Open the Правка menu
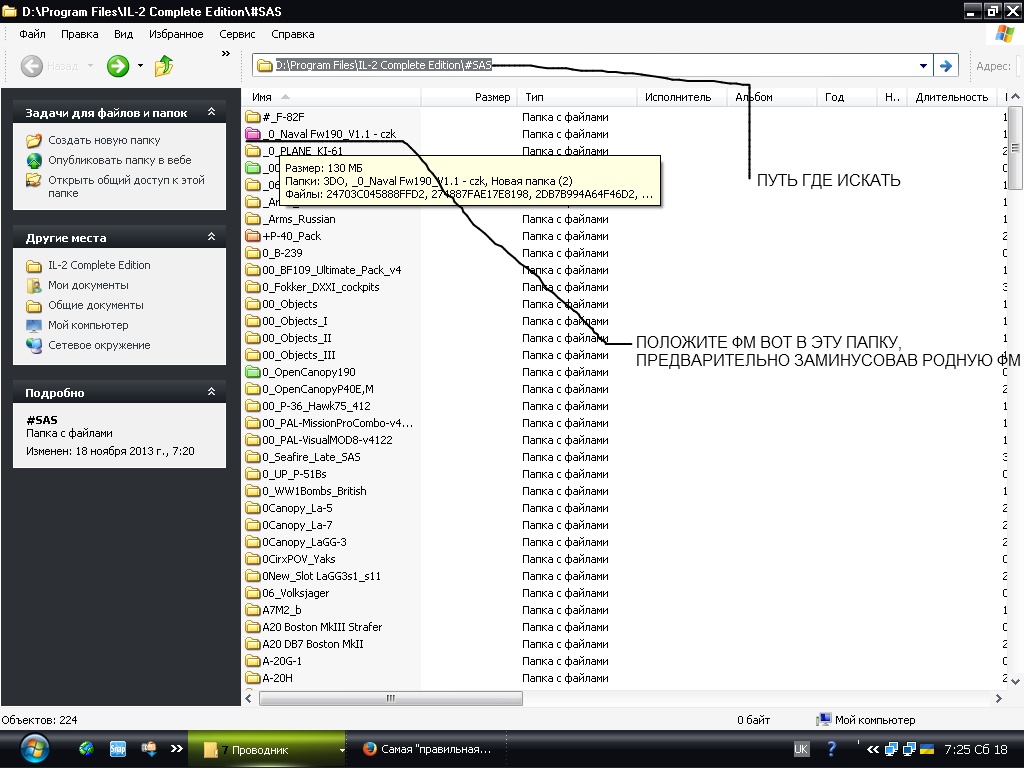1024x768 pixels. click(80, 34)
